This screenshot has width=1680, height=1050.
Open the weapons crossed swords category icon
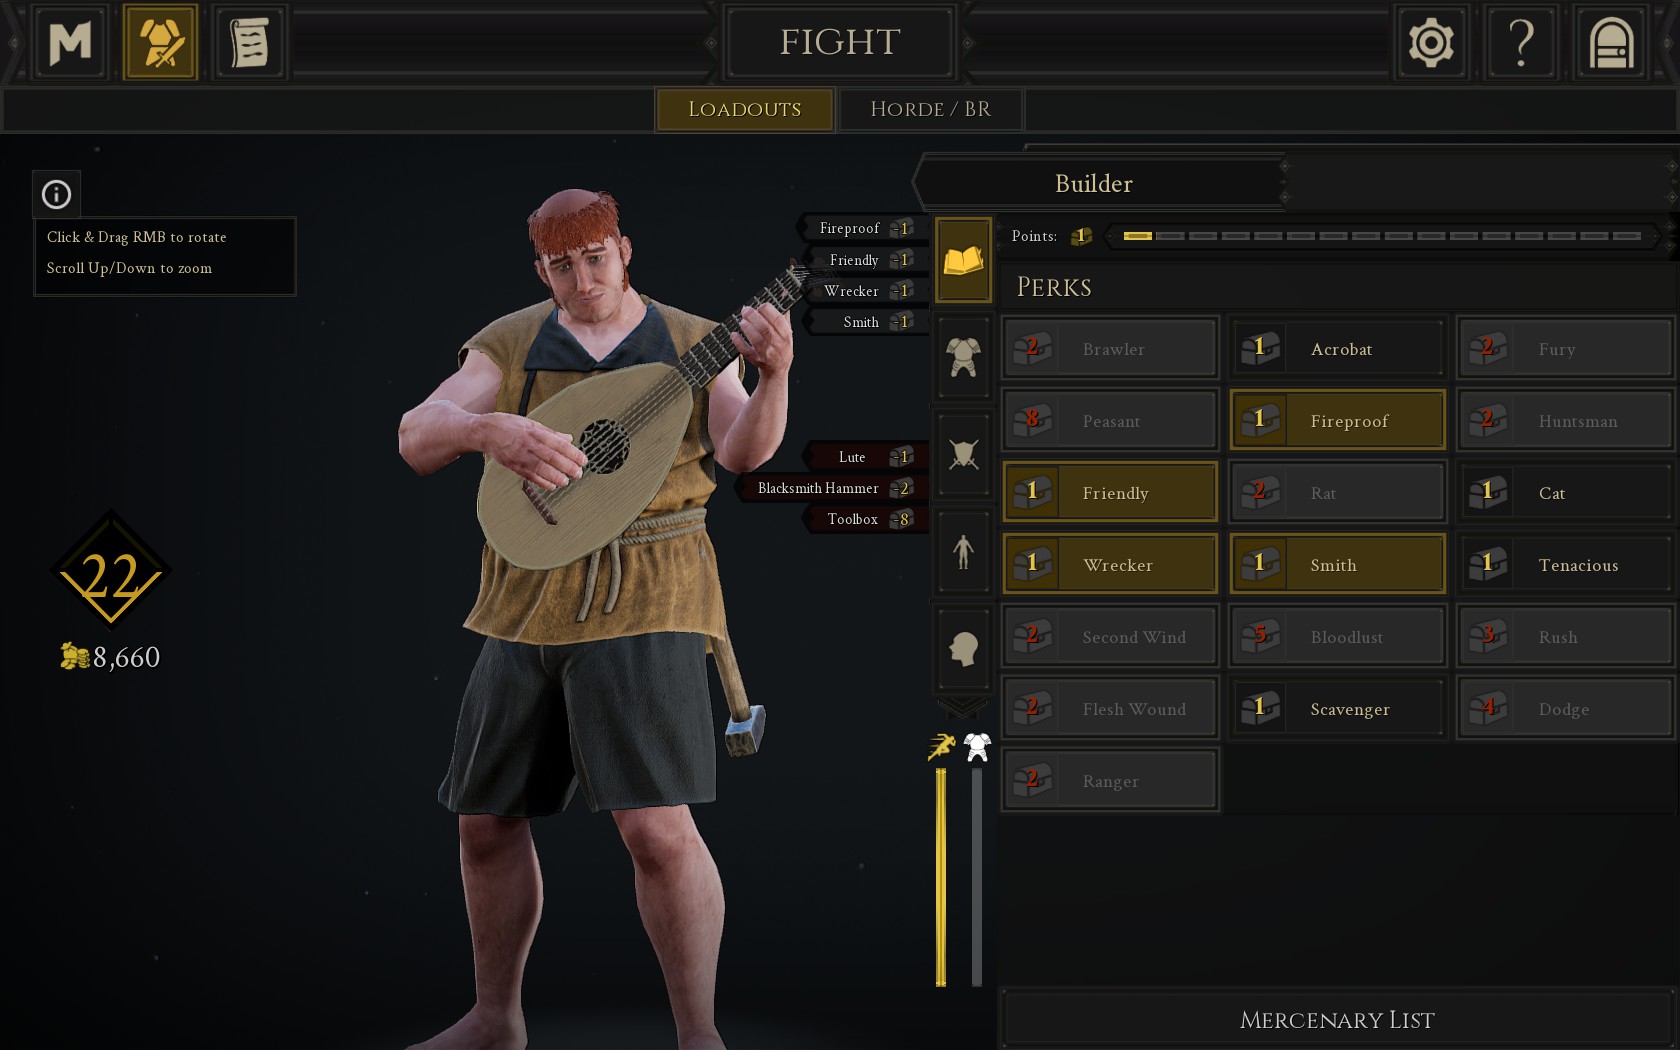pyautogui.click(x=964, y=454)
